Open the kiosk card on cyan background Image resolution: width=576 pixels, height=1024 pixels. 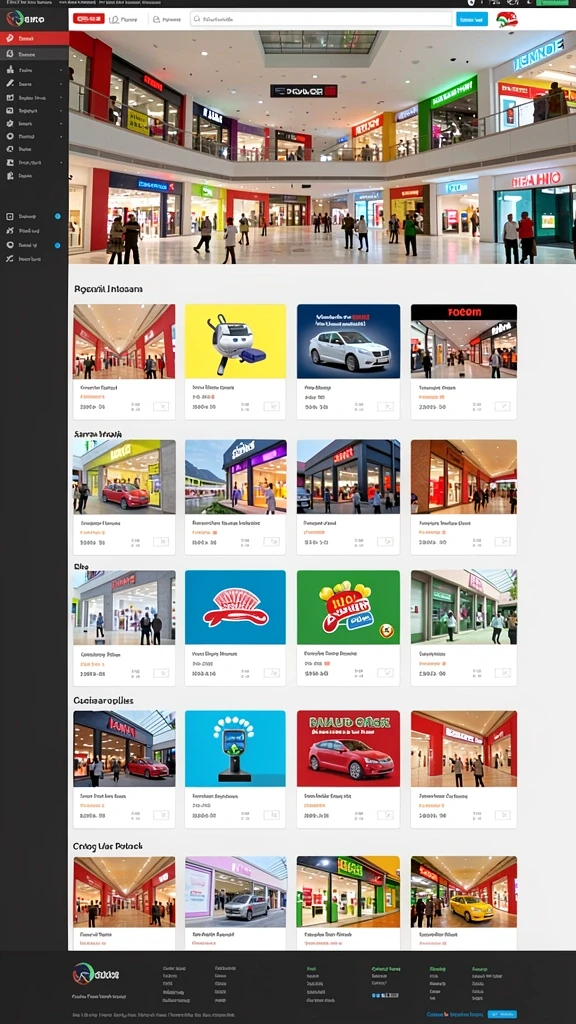[235, 769]
